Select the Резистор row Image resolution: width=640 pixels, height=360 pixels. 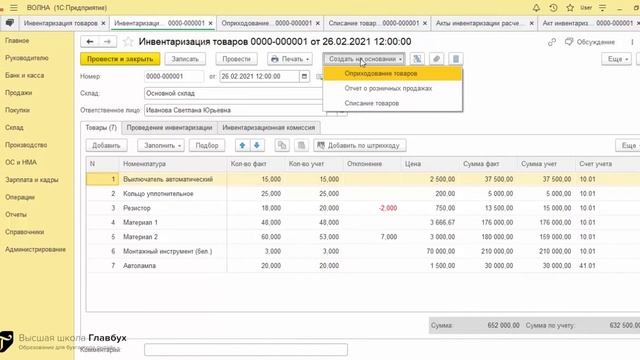tap(363, 208)
